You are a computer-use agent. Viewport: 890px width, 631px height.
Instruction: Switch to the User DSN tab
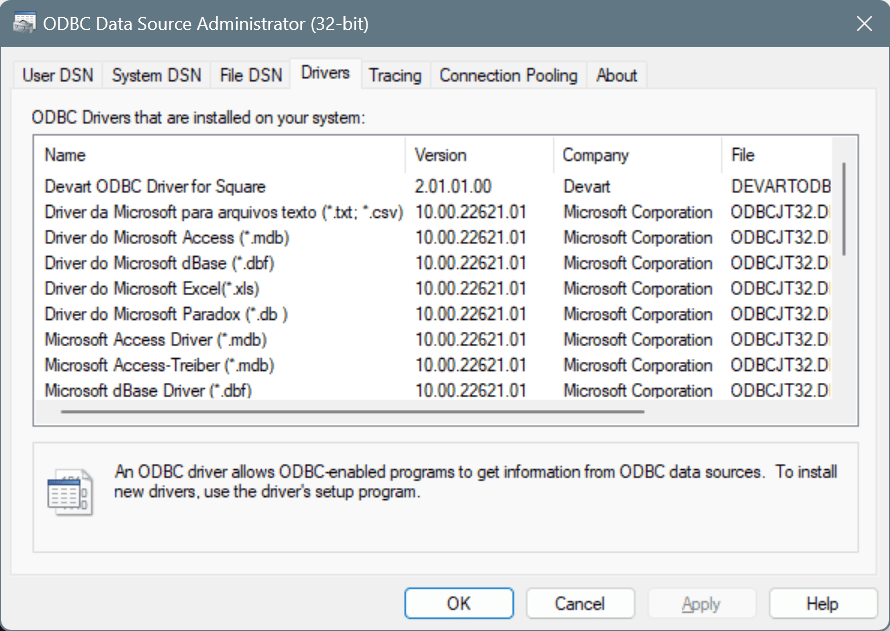pyautogui.click(x=57, y=75)
